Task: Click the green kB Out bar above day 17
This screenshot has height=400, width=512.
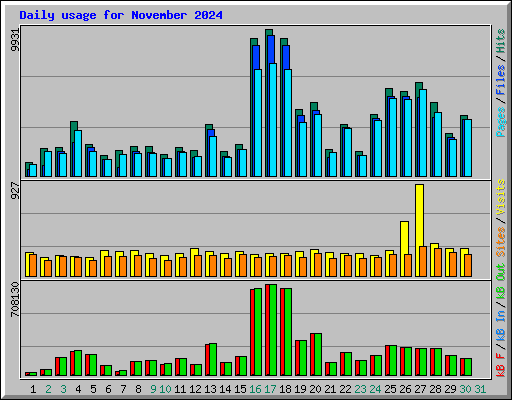Action: tap(273, 330)
